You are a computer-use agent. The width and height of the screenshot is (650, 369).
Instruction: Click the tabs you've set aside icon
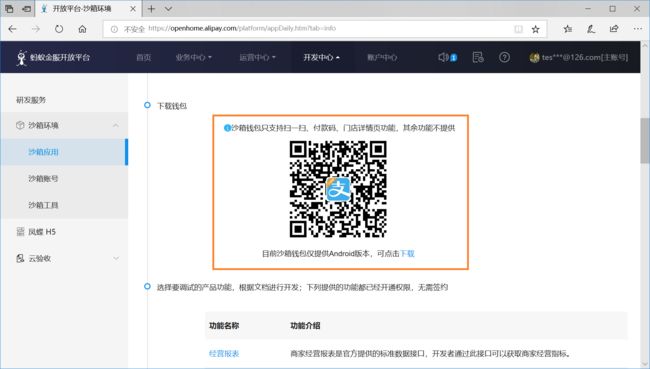coord(9,9)
